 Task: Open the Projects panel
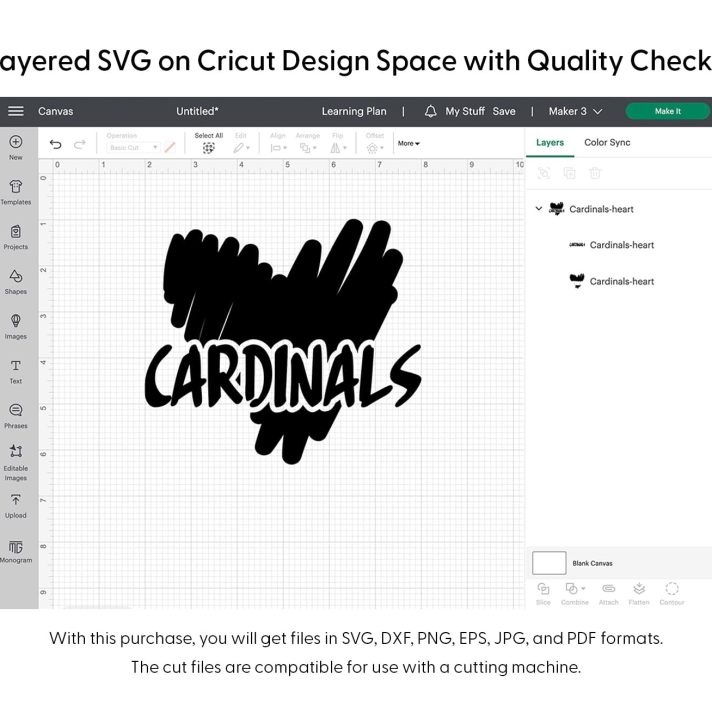(x=15, y=237)
